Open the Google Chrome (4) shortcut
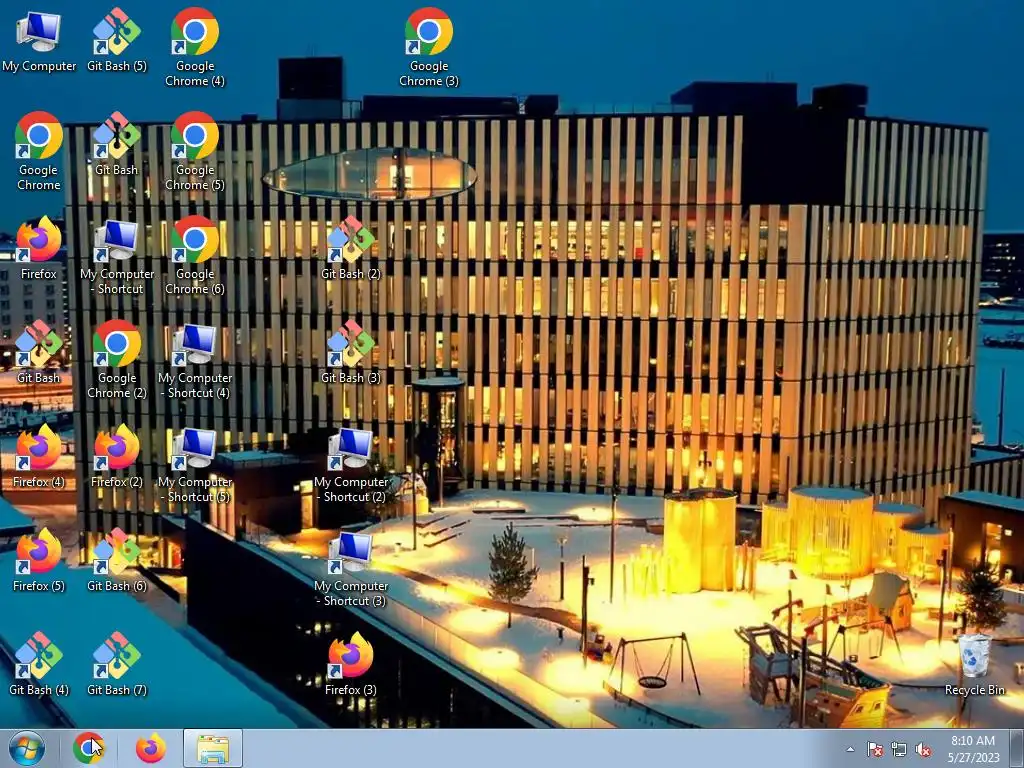This screenshot has height=768, width=1024. click(195, 48)
